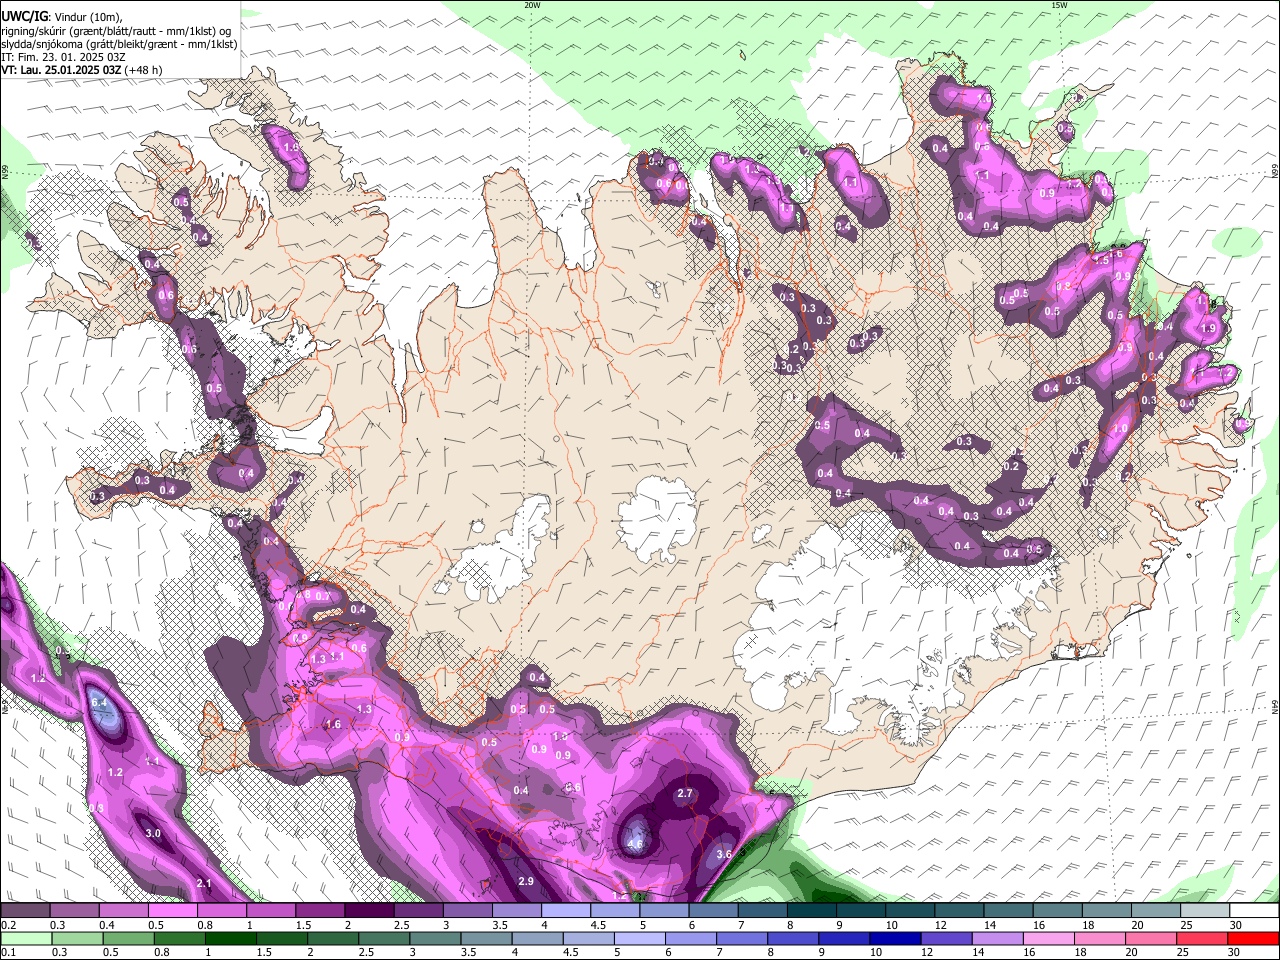This screenshot has width=1280, height=960.
Task: Click the bold "UWC/IG" map title
Action: (x=24, y=17)
